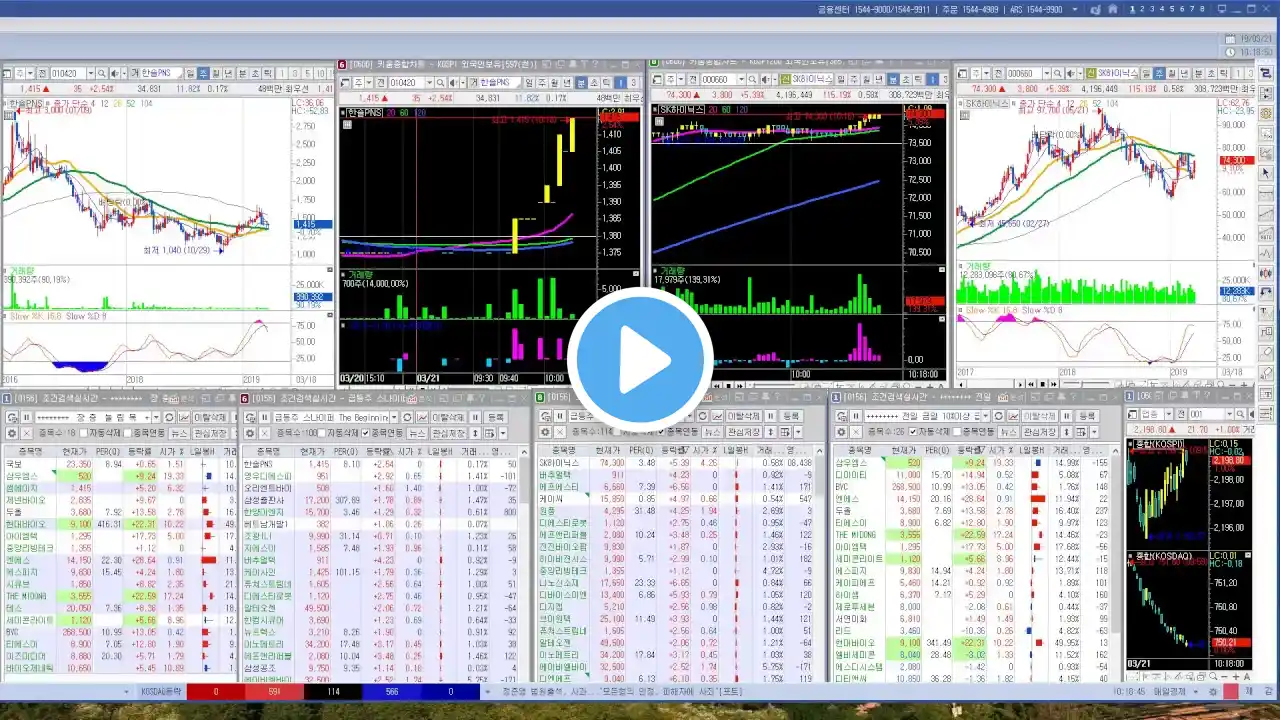Click table layout icon in 급등주 스나이퍼 panel
Viewport: 1280px width, 720px height.
click(x=490, y=432)
